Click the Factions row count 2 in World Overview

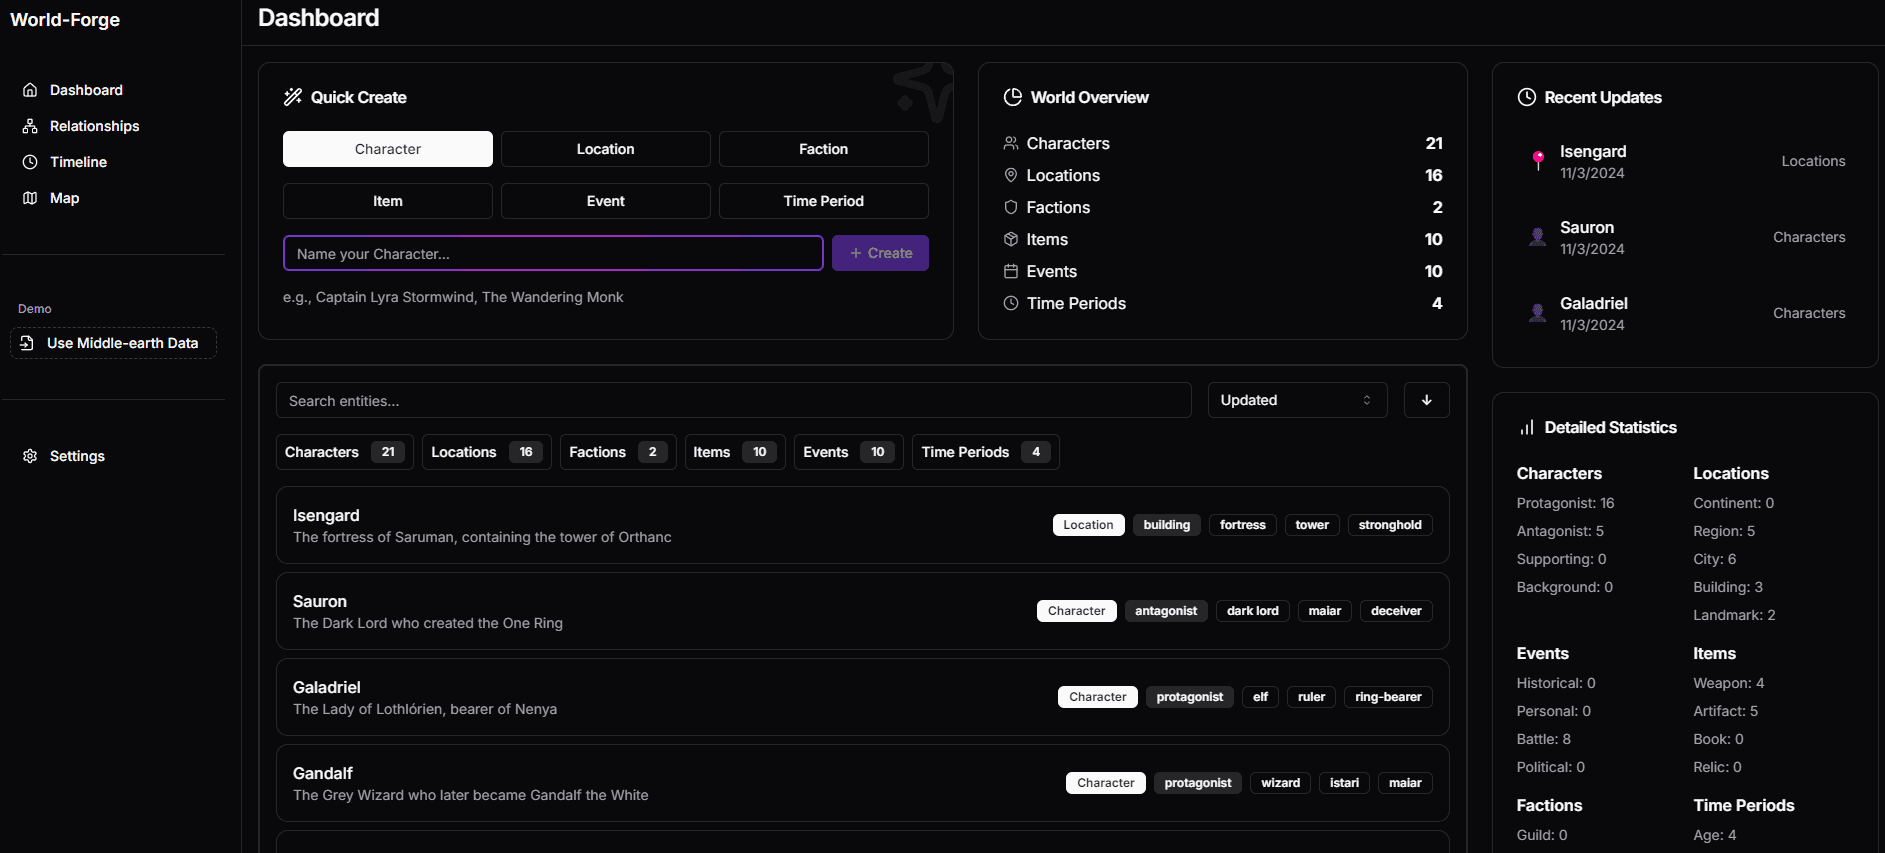click(1437, 207)
